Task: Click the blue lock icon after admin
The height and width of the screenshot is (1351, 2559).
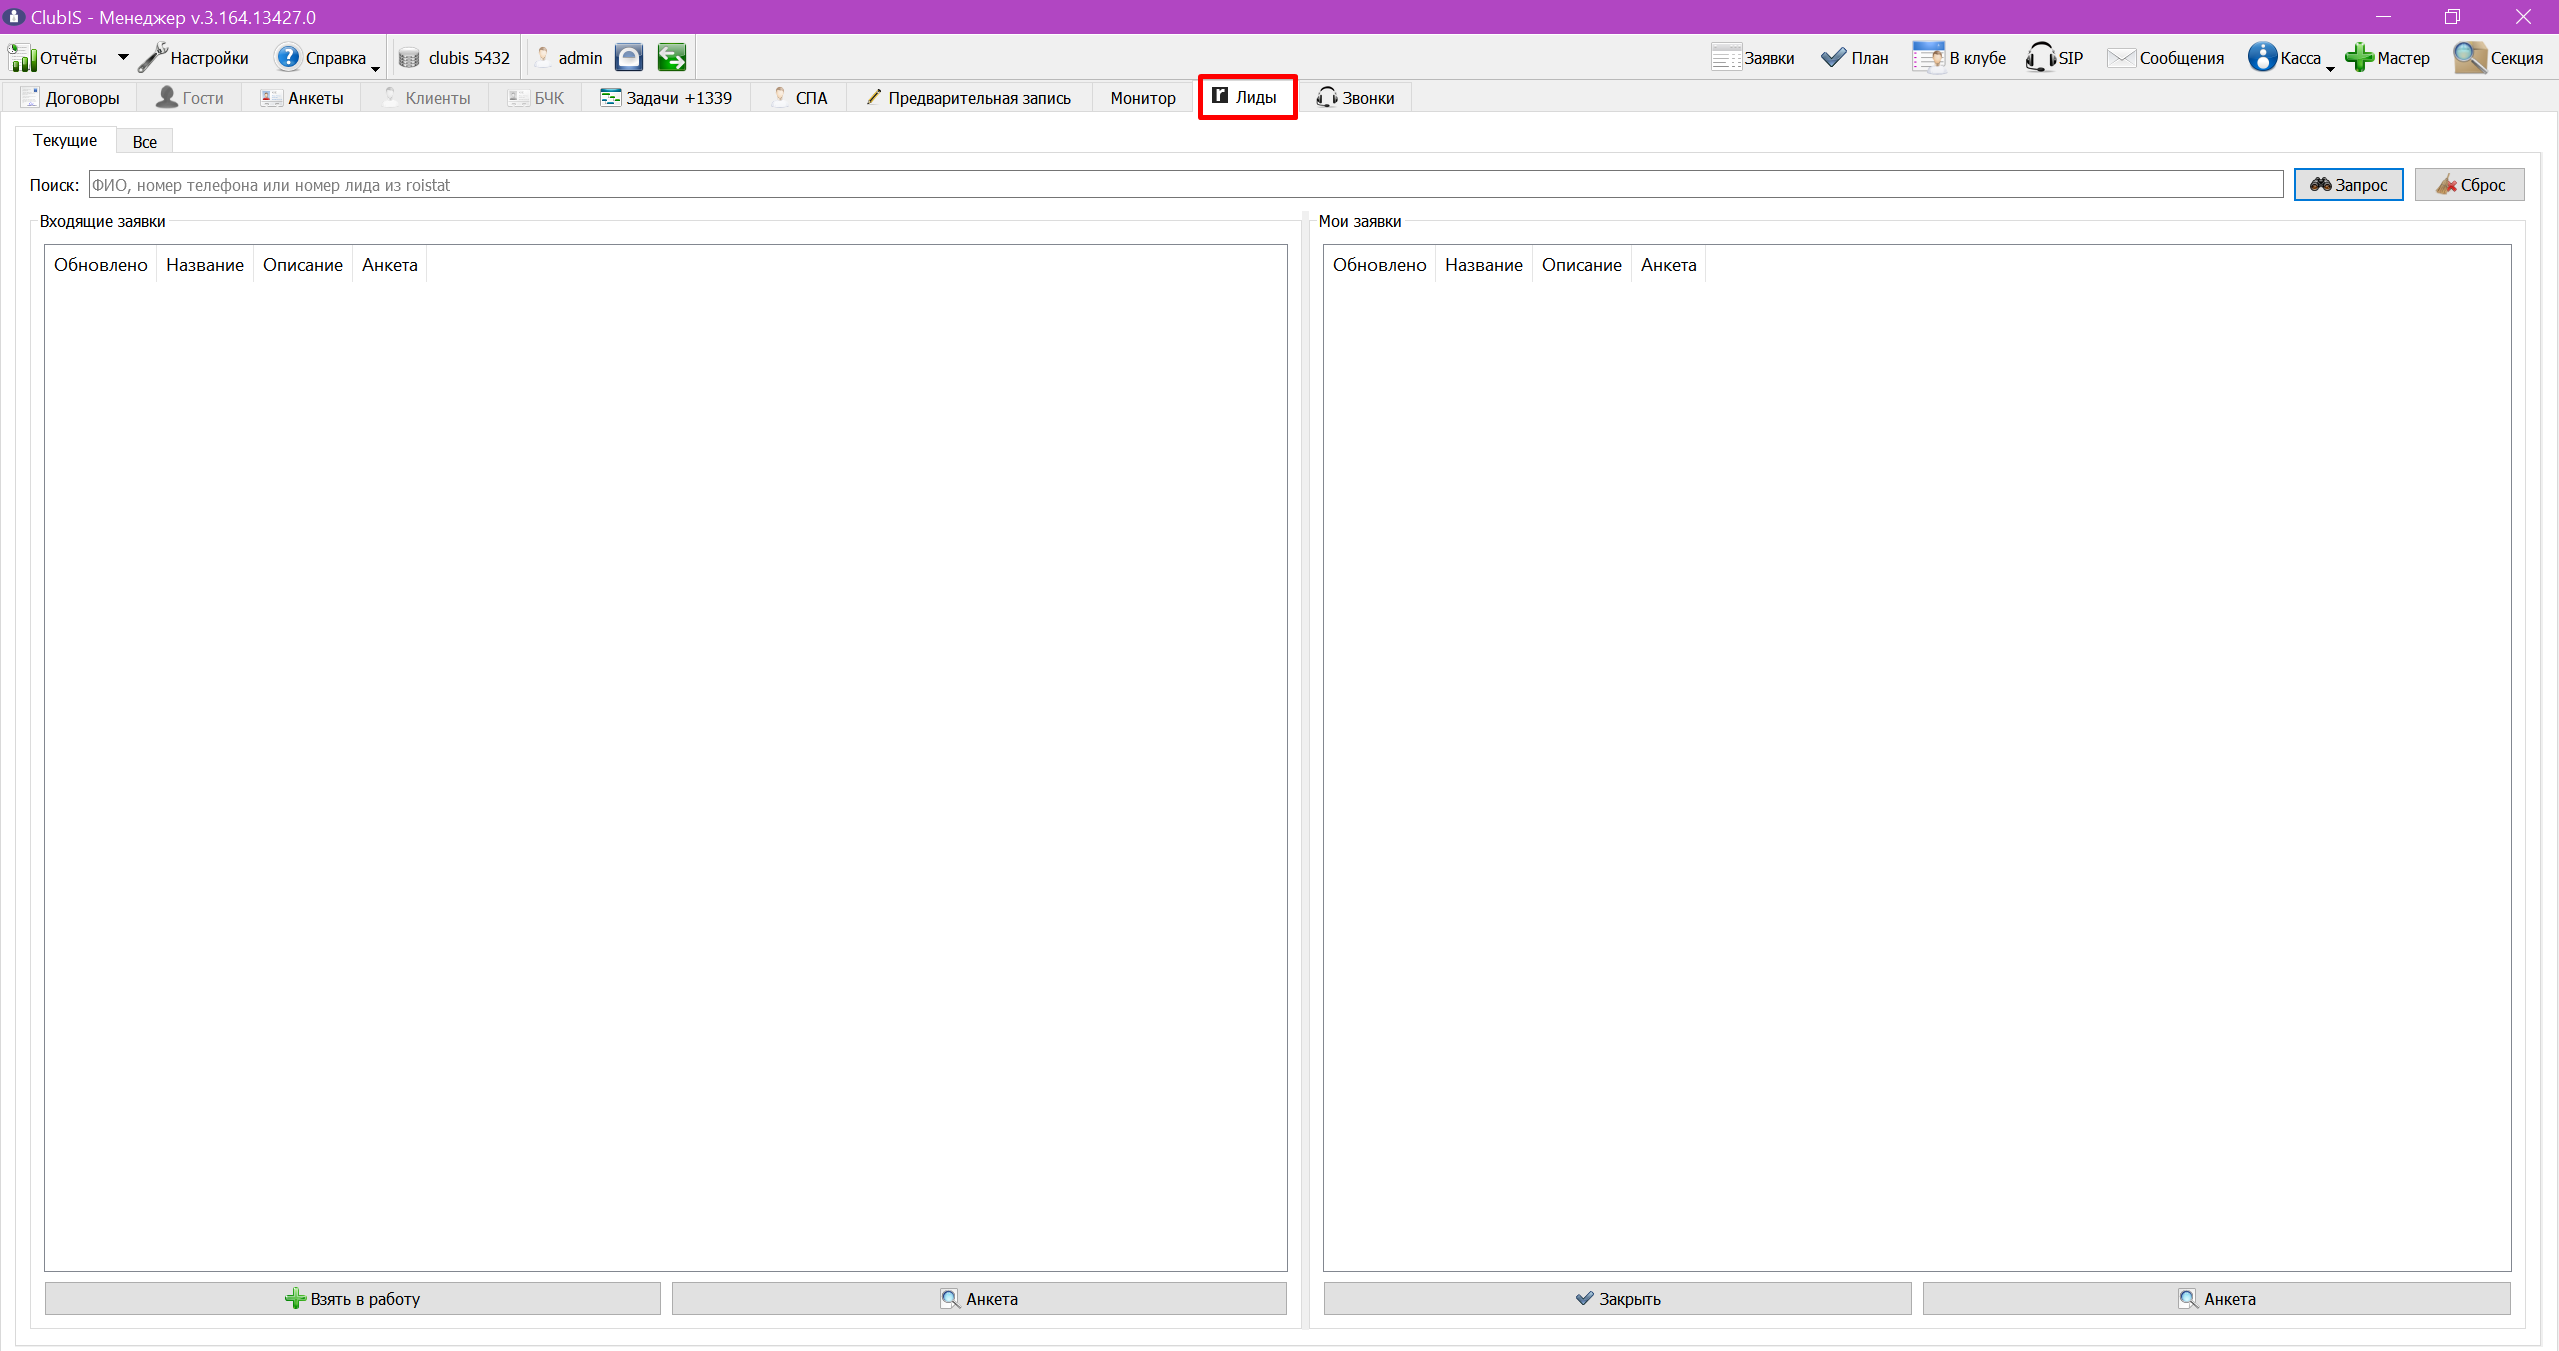Action: coord(629,58)
